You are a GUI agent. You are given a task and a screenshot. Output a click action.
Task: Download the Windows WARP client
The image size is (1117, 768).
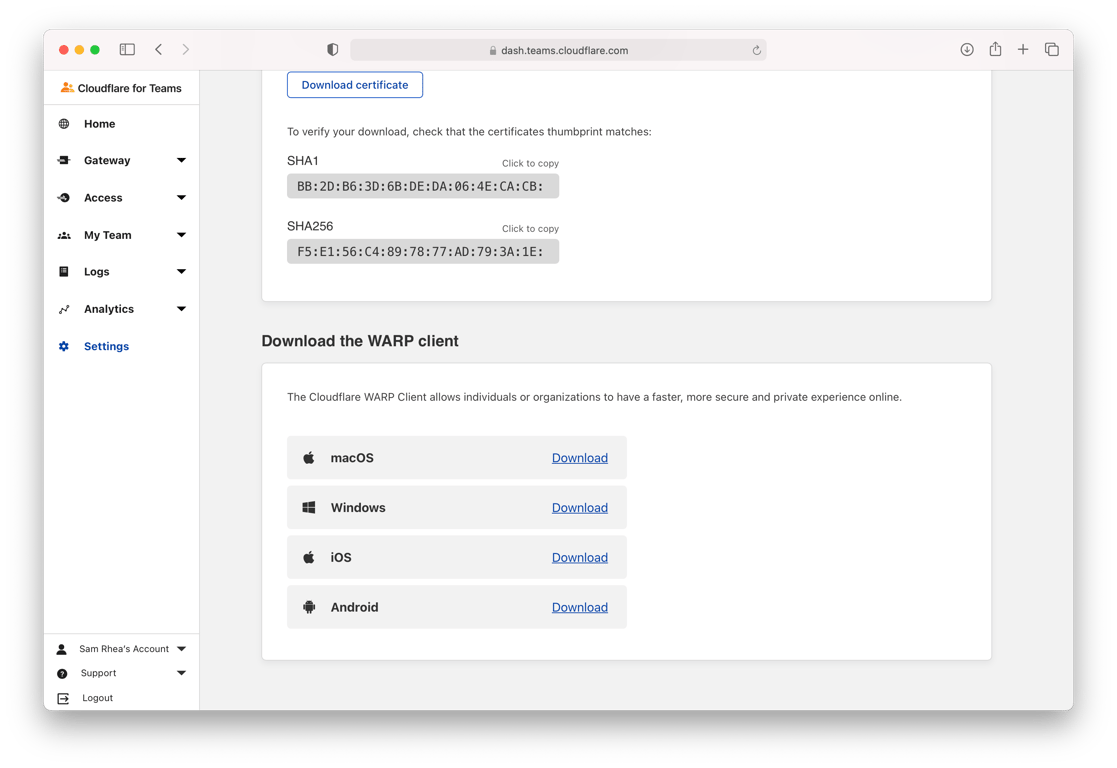point(580,508)
